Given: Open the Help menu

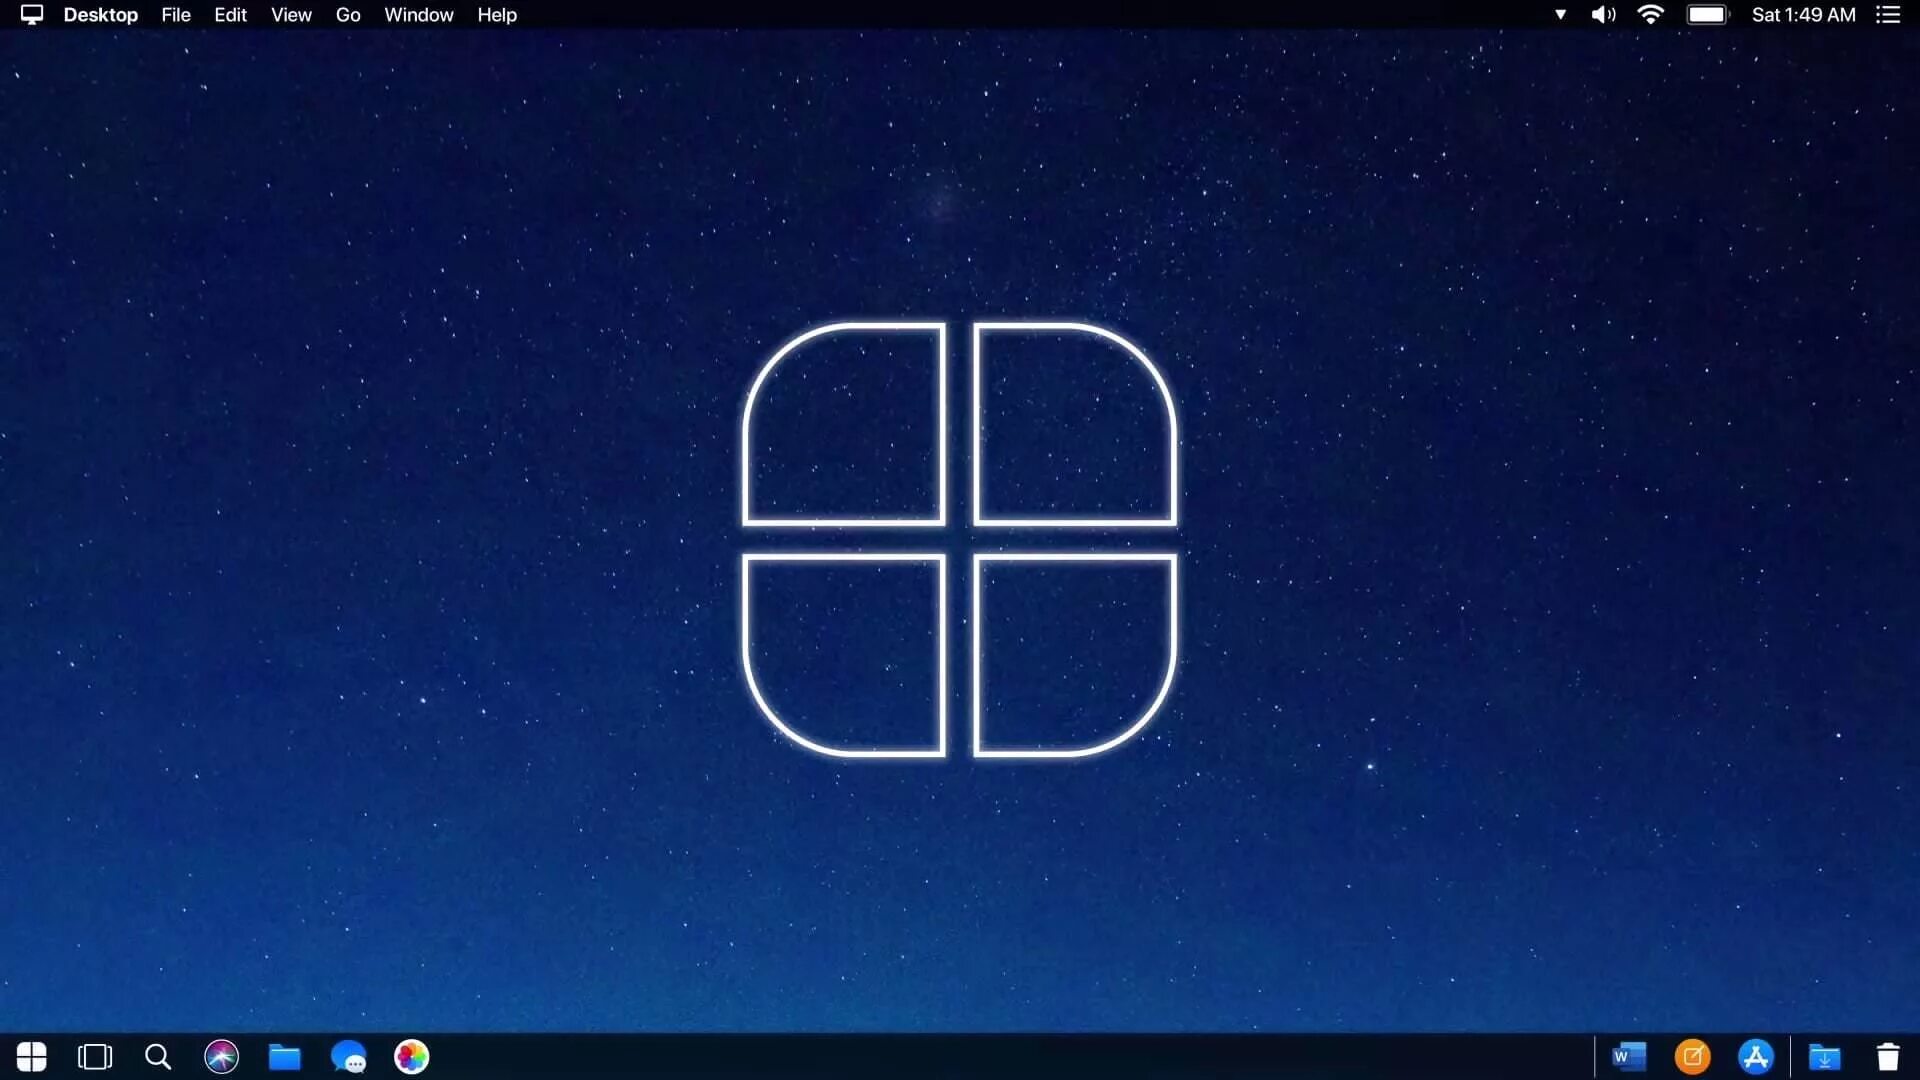Looking at the screenshot, I should click(x=497, y=15).
